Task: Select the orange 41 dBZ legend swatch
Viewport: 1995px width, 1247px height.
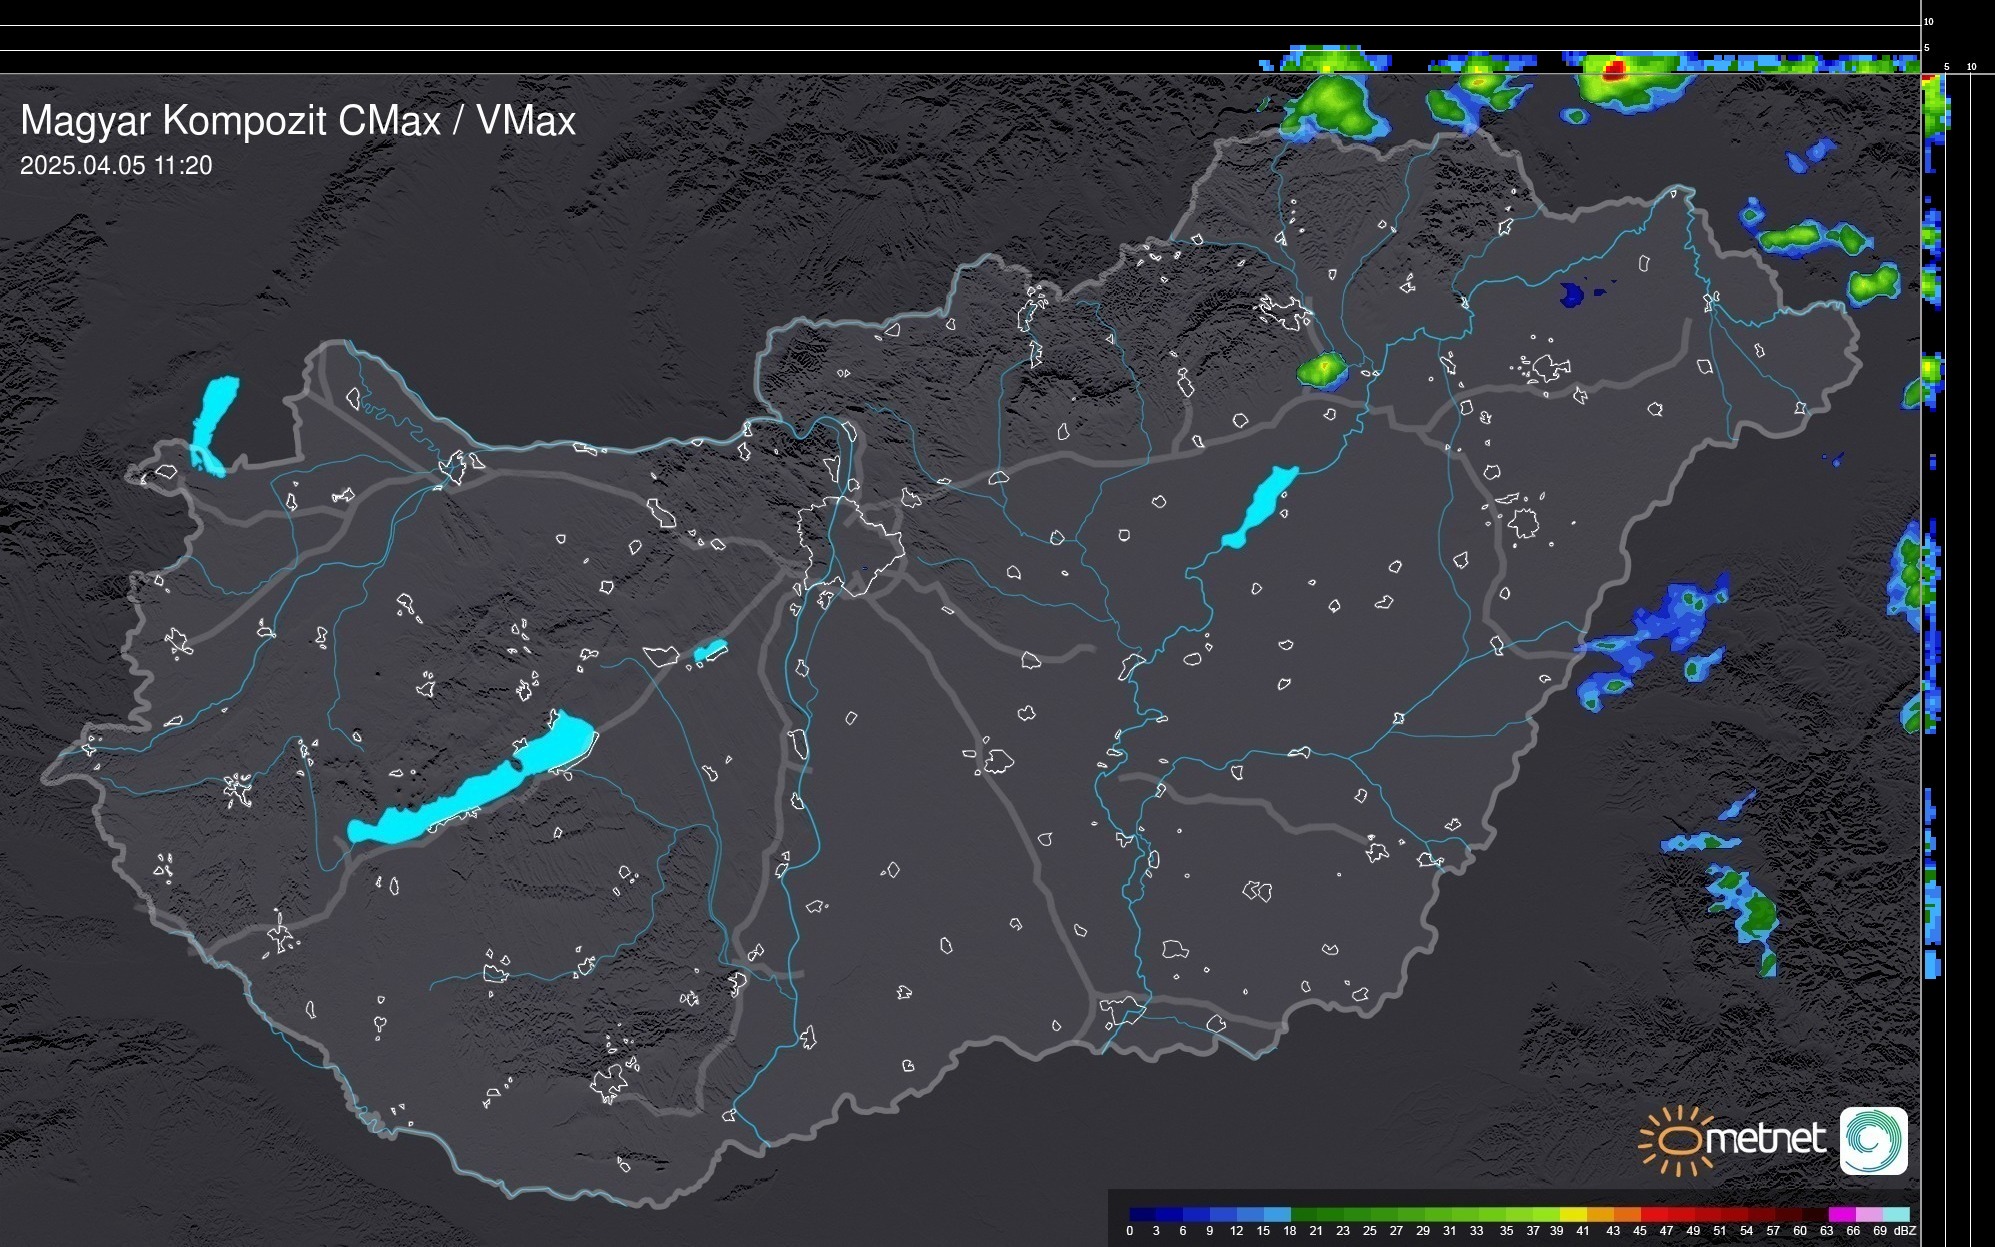Action: pyautogui.click(x=1600, y=1214)
